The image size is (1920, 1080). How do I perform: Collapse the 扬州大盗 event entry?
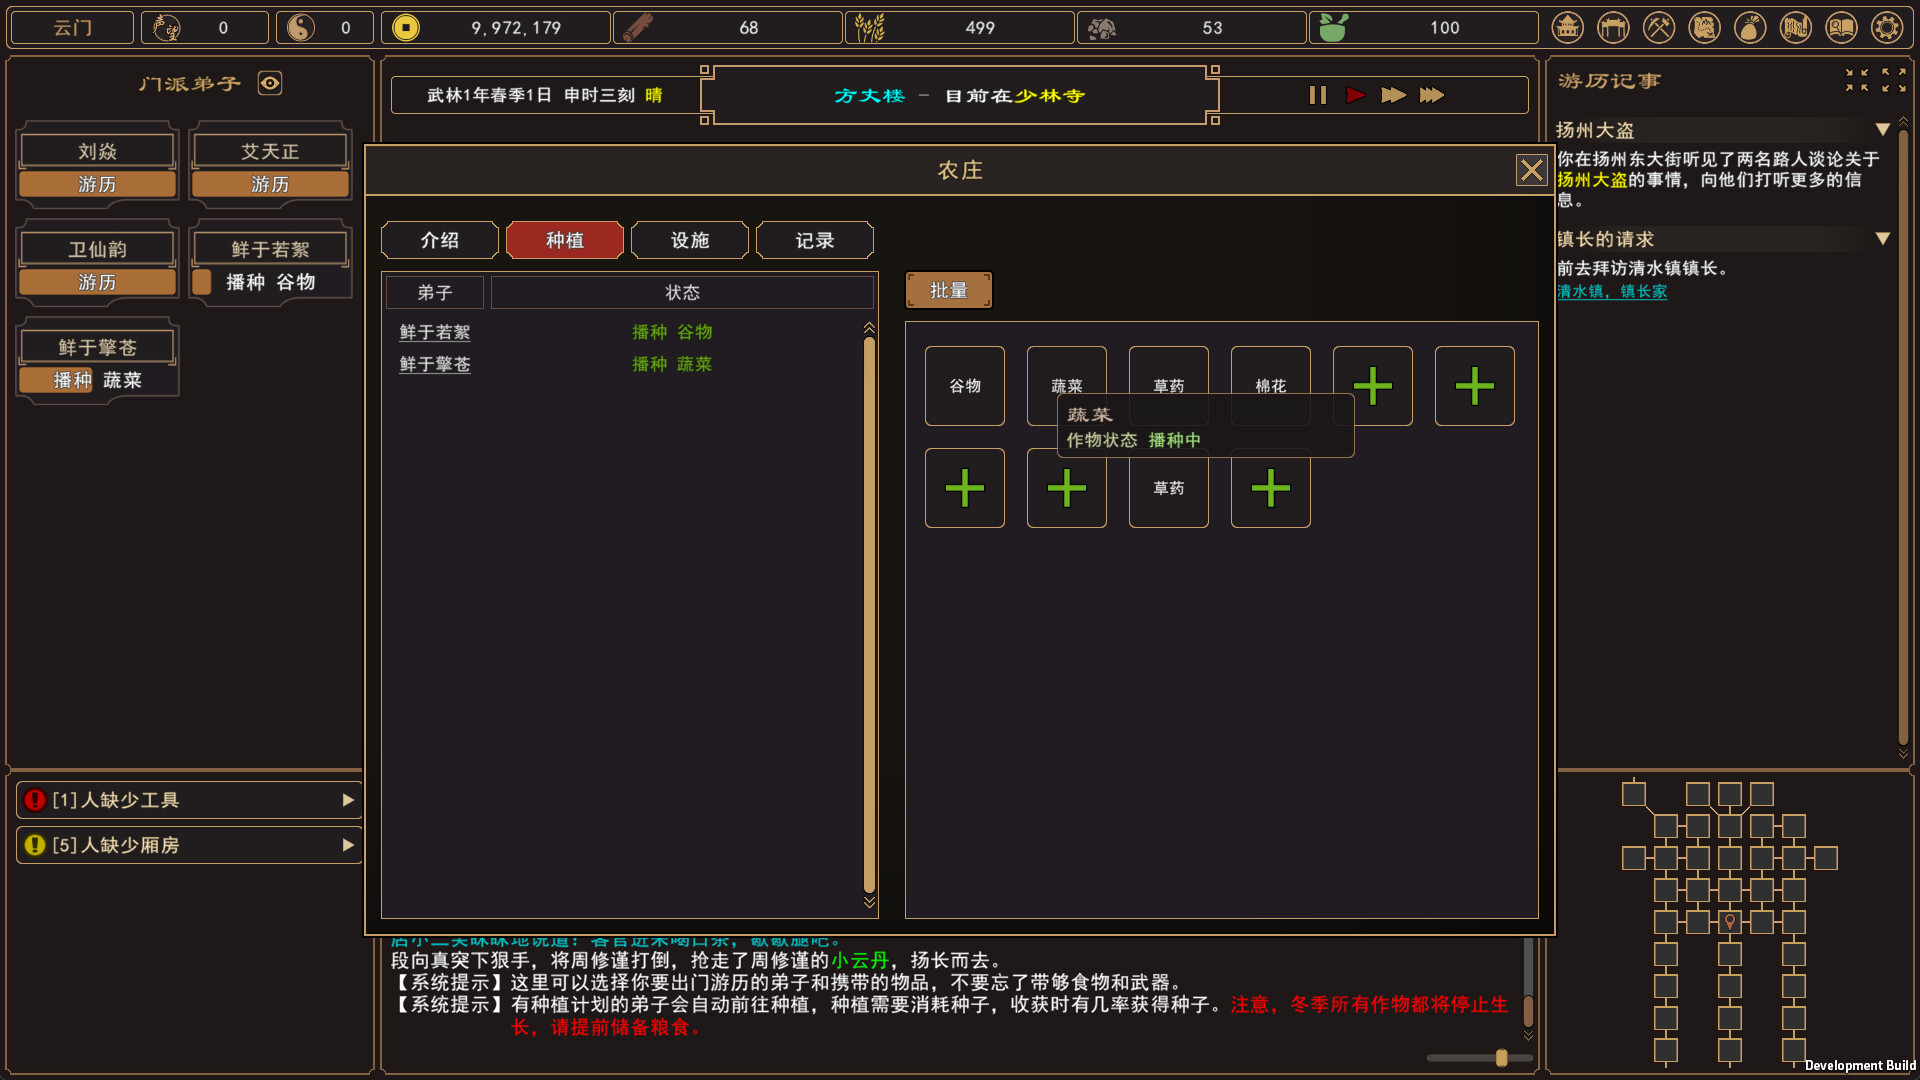(x=1884, y=129)
